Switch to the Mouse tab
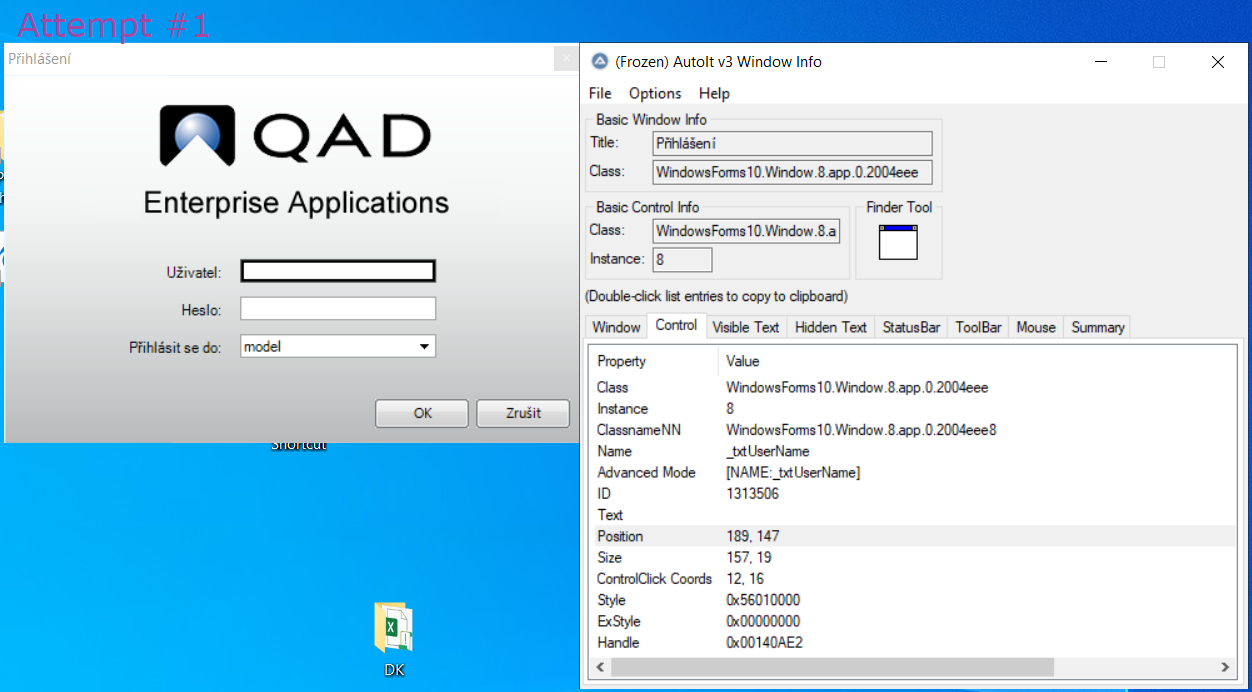 point(1036,327)
